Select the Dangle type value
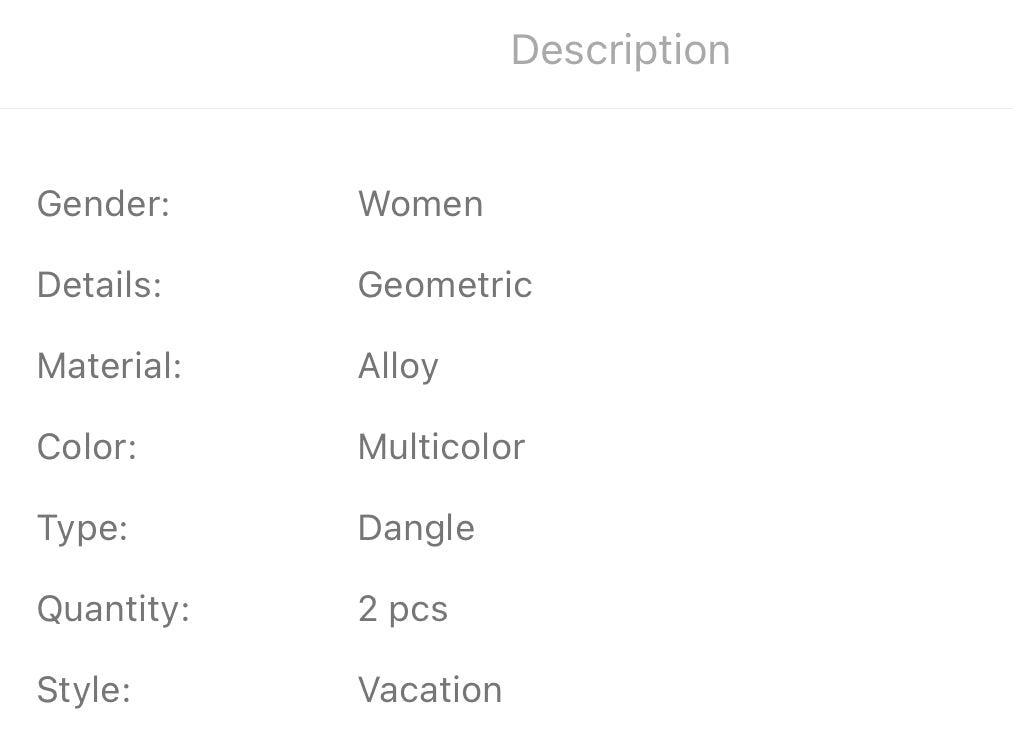 416,529
